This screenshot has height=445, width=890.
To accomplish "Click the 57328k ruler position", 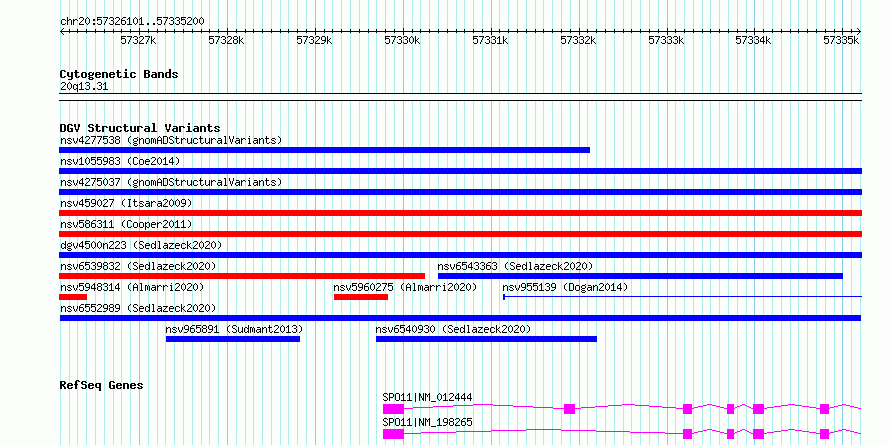I will [226, 40].
